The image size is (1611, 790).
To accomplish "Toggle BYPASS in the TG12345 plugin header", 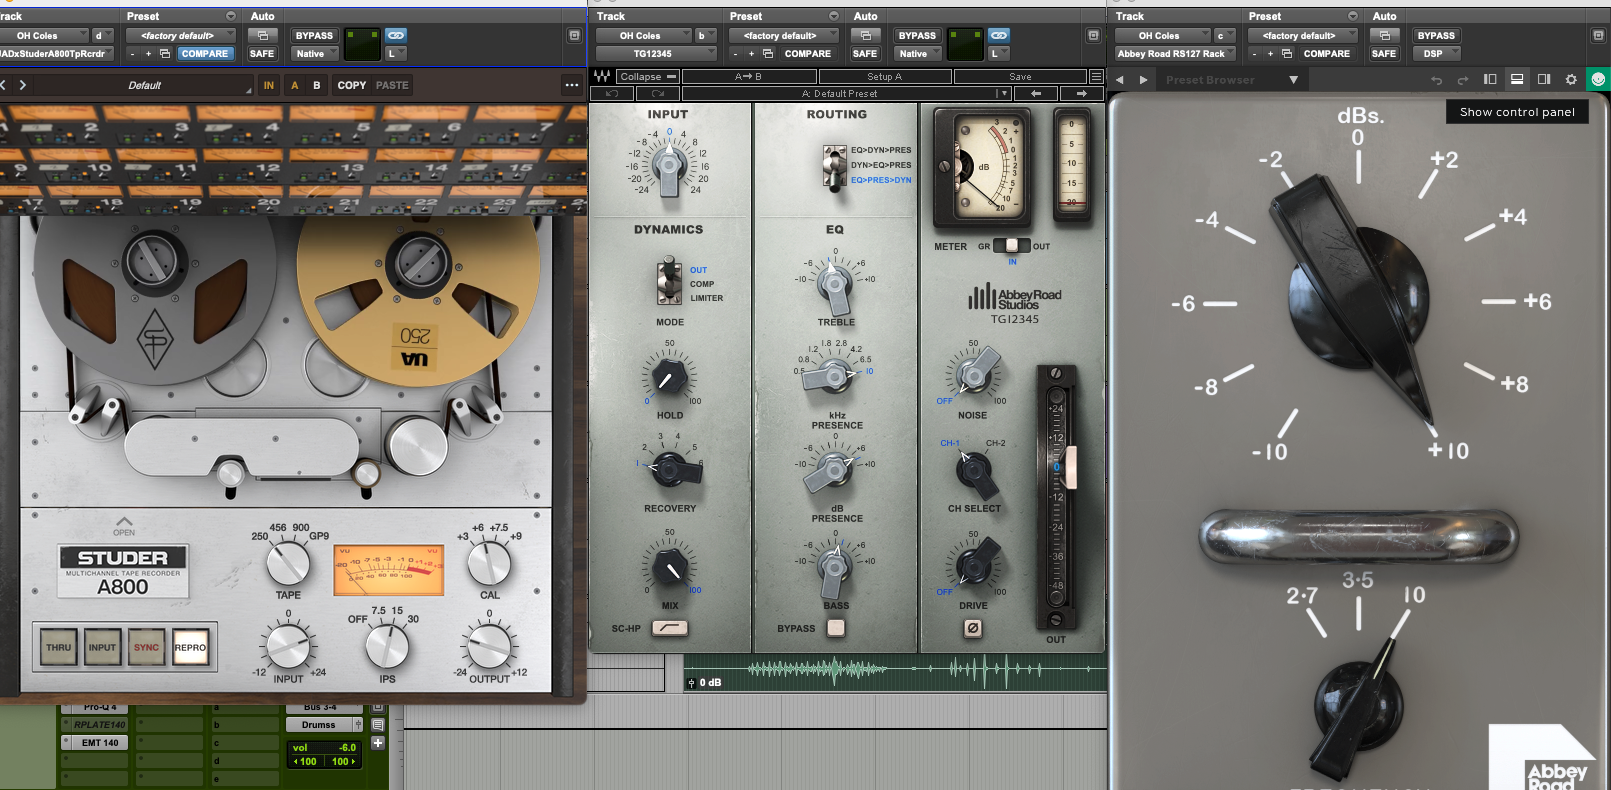I will (917, 35).
